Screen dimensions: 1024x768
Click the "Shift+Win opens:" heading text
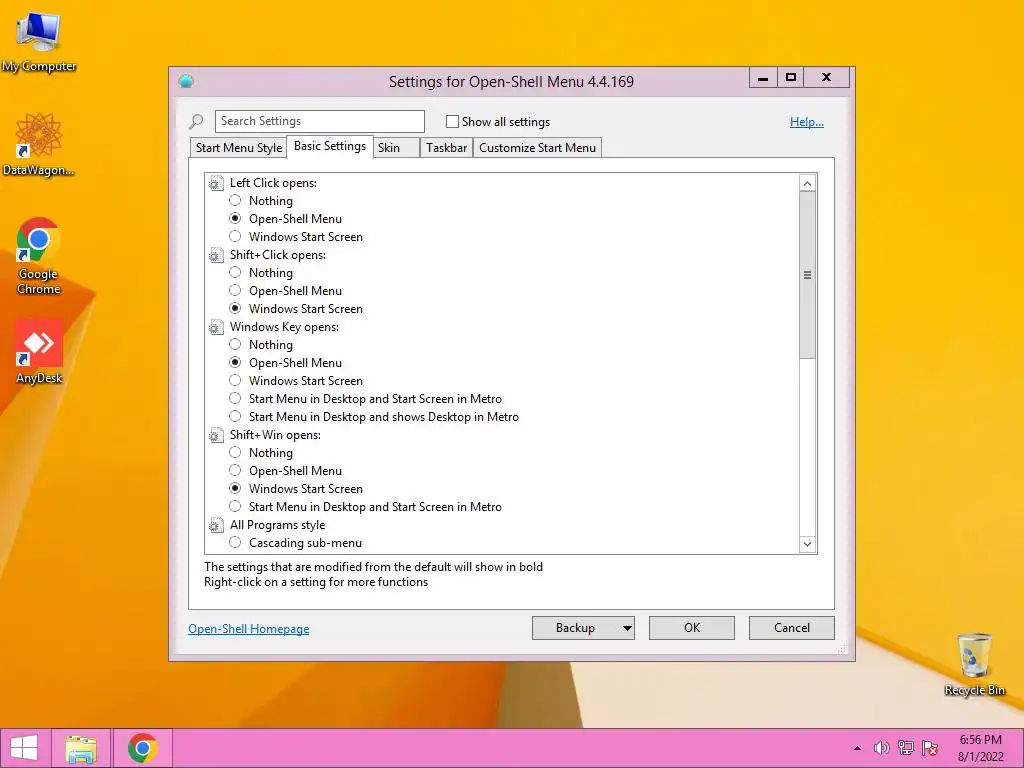pyautogui.click(x=275, y=435)
